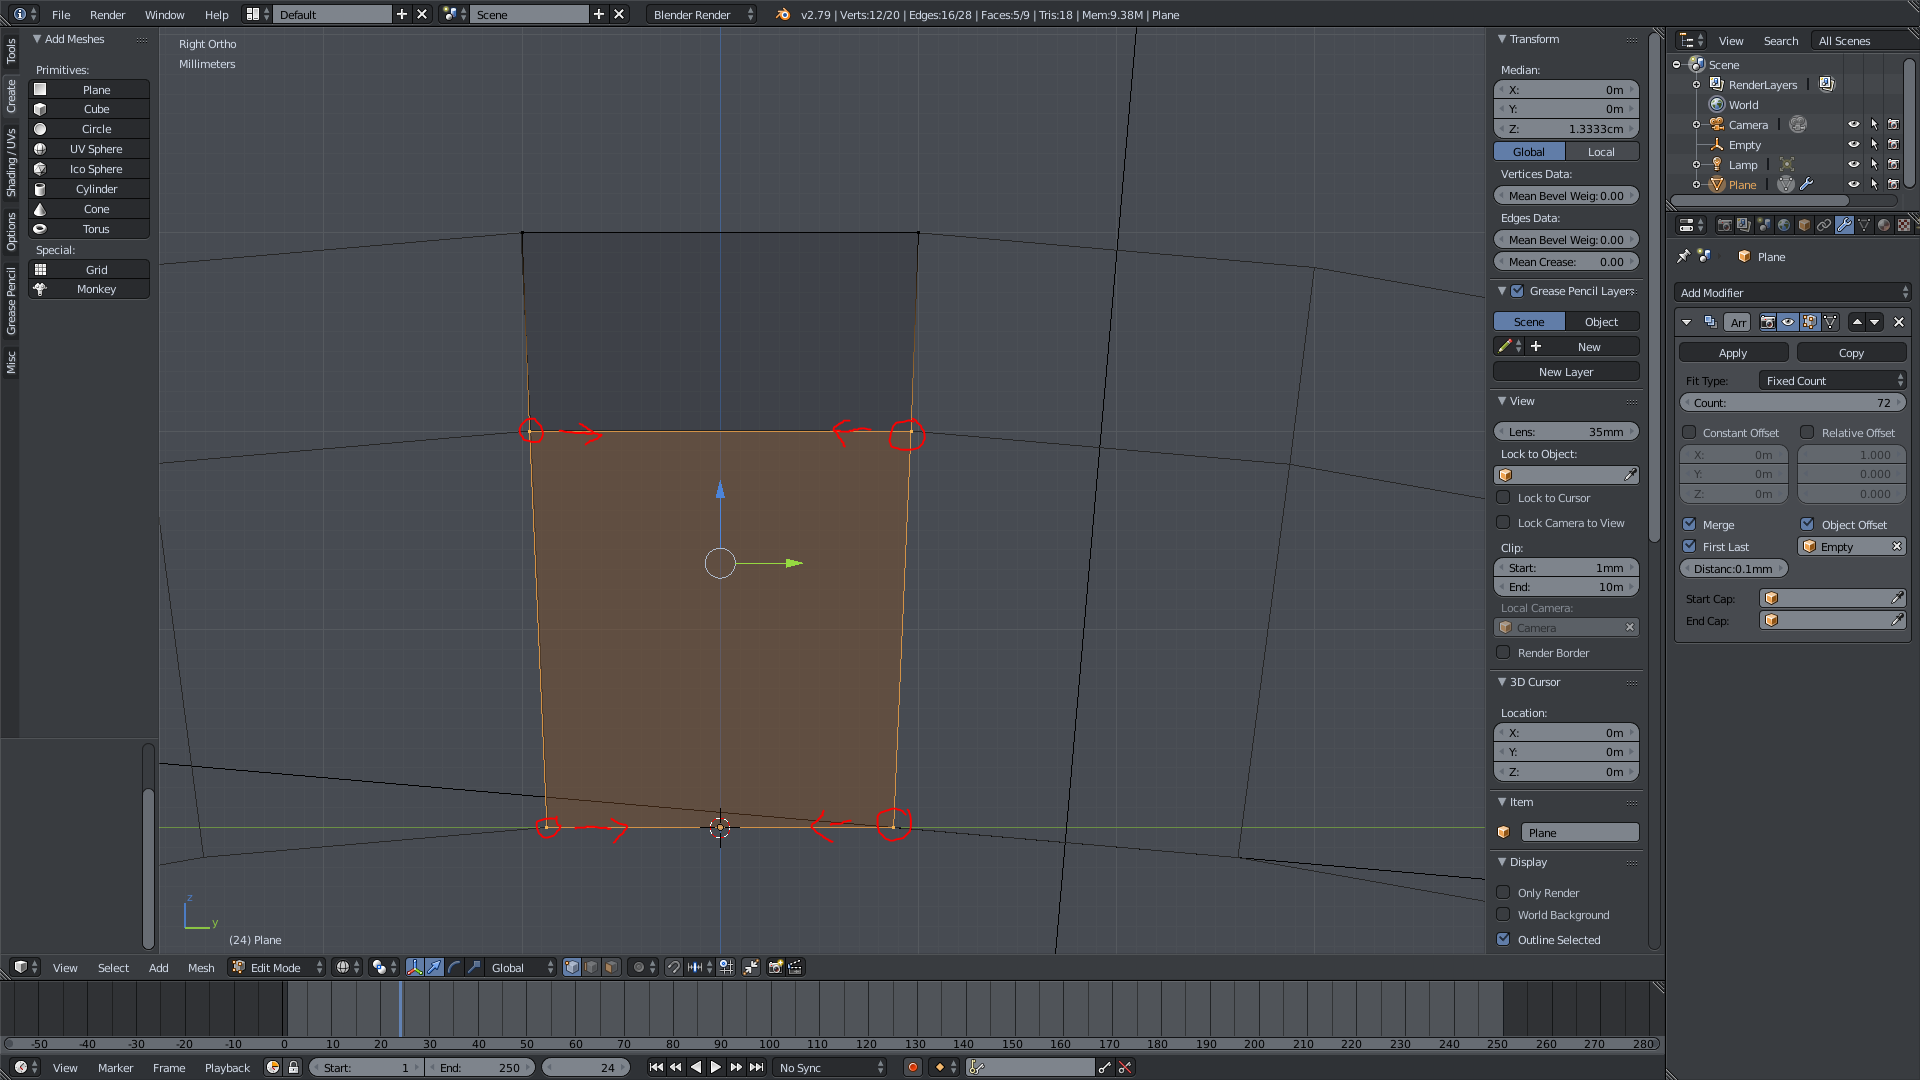Disable the Merge checkbox
Viewport: 1920px width, 1080px height.
[1690, 524]
